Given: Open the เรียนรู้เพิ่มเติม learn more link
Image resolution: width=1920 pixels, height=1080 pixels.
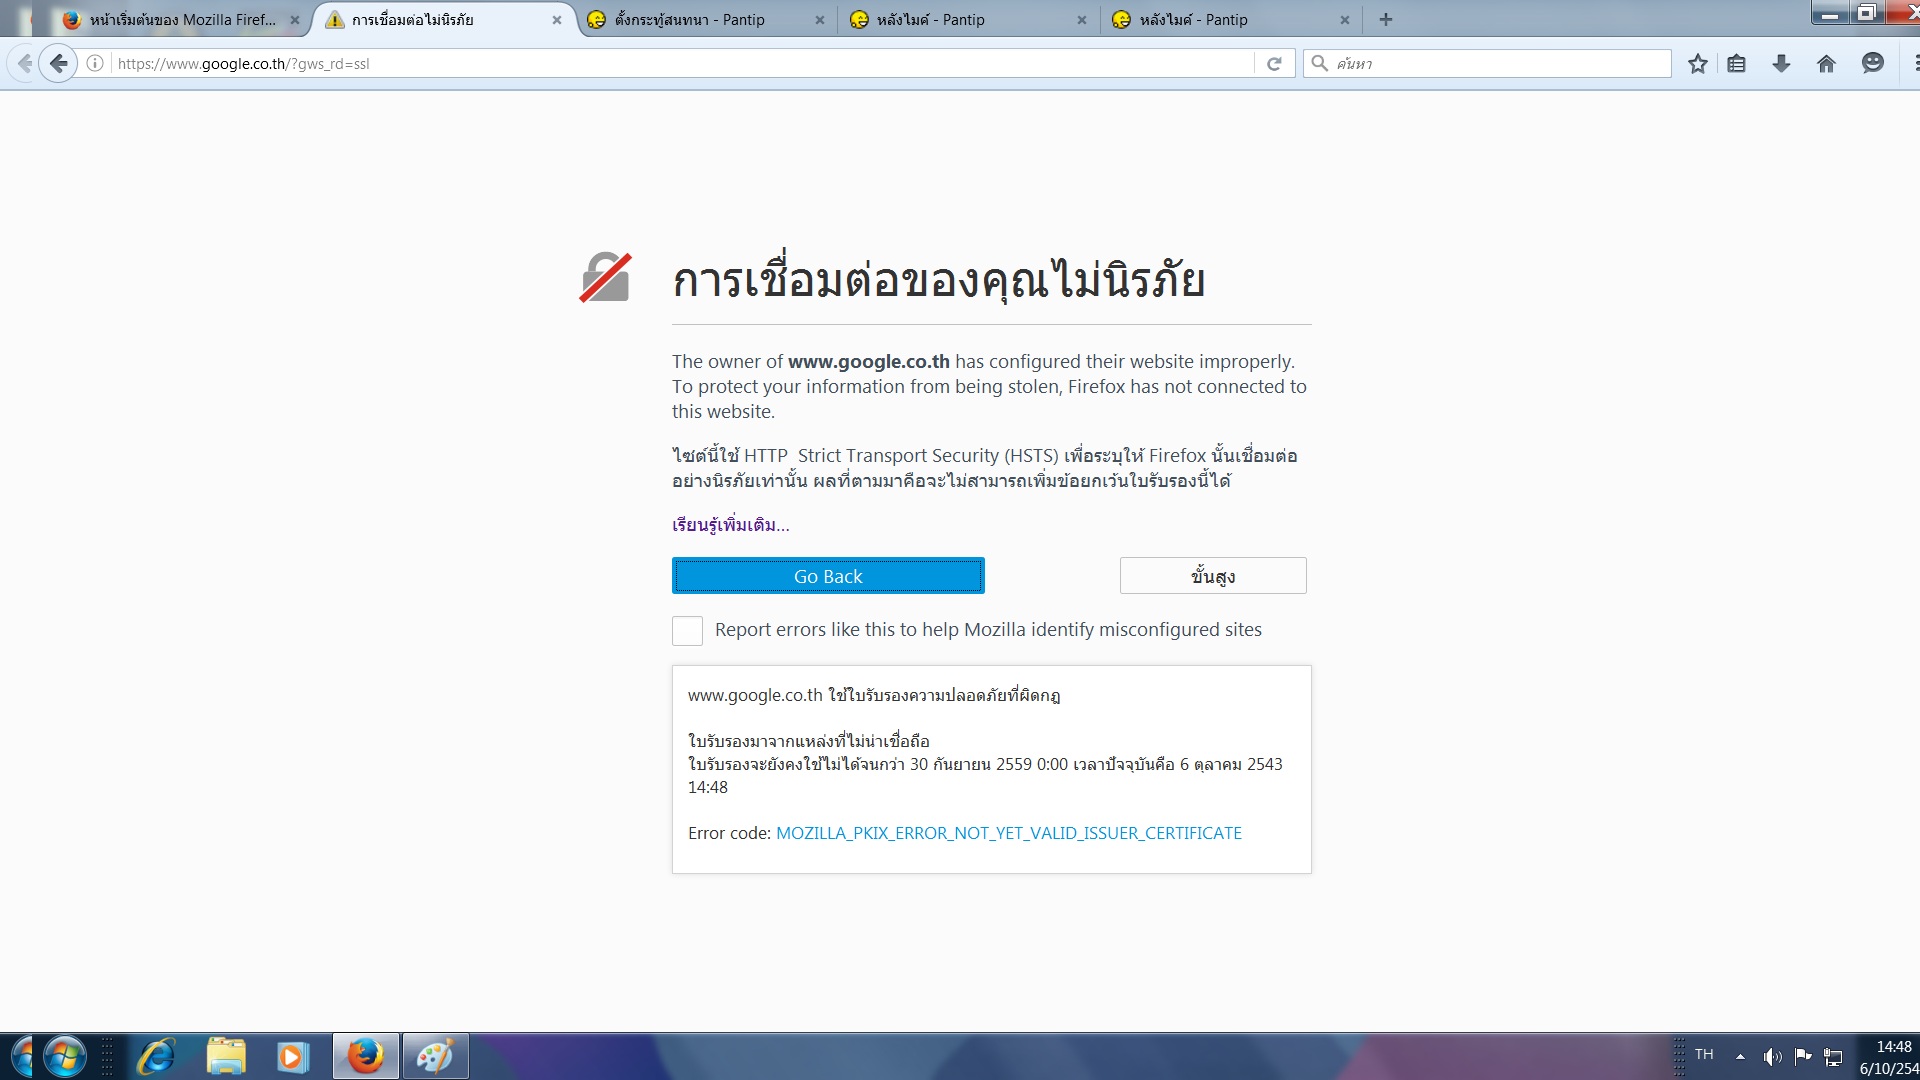Looking at the screenshot, I should tap(731, 525).
